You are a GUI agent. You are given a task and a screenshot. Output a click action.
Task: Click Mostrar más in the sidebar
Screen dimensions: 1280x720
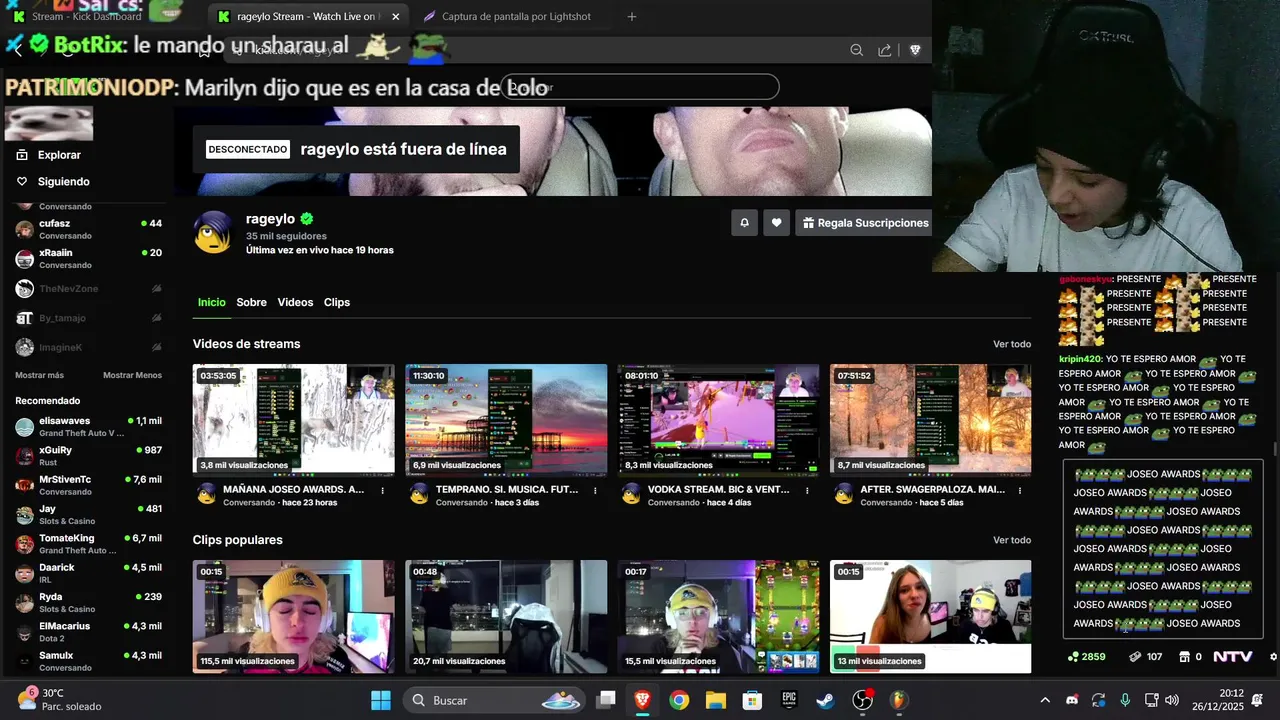[x=39, y=375]
